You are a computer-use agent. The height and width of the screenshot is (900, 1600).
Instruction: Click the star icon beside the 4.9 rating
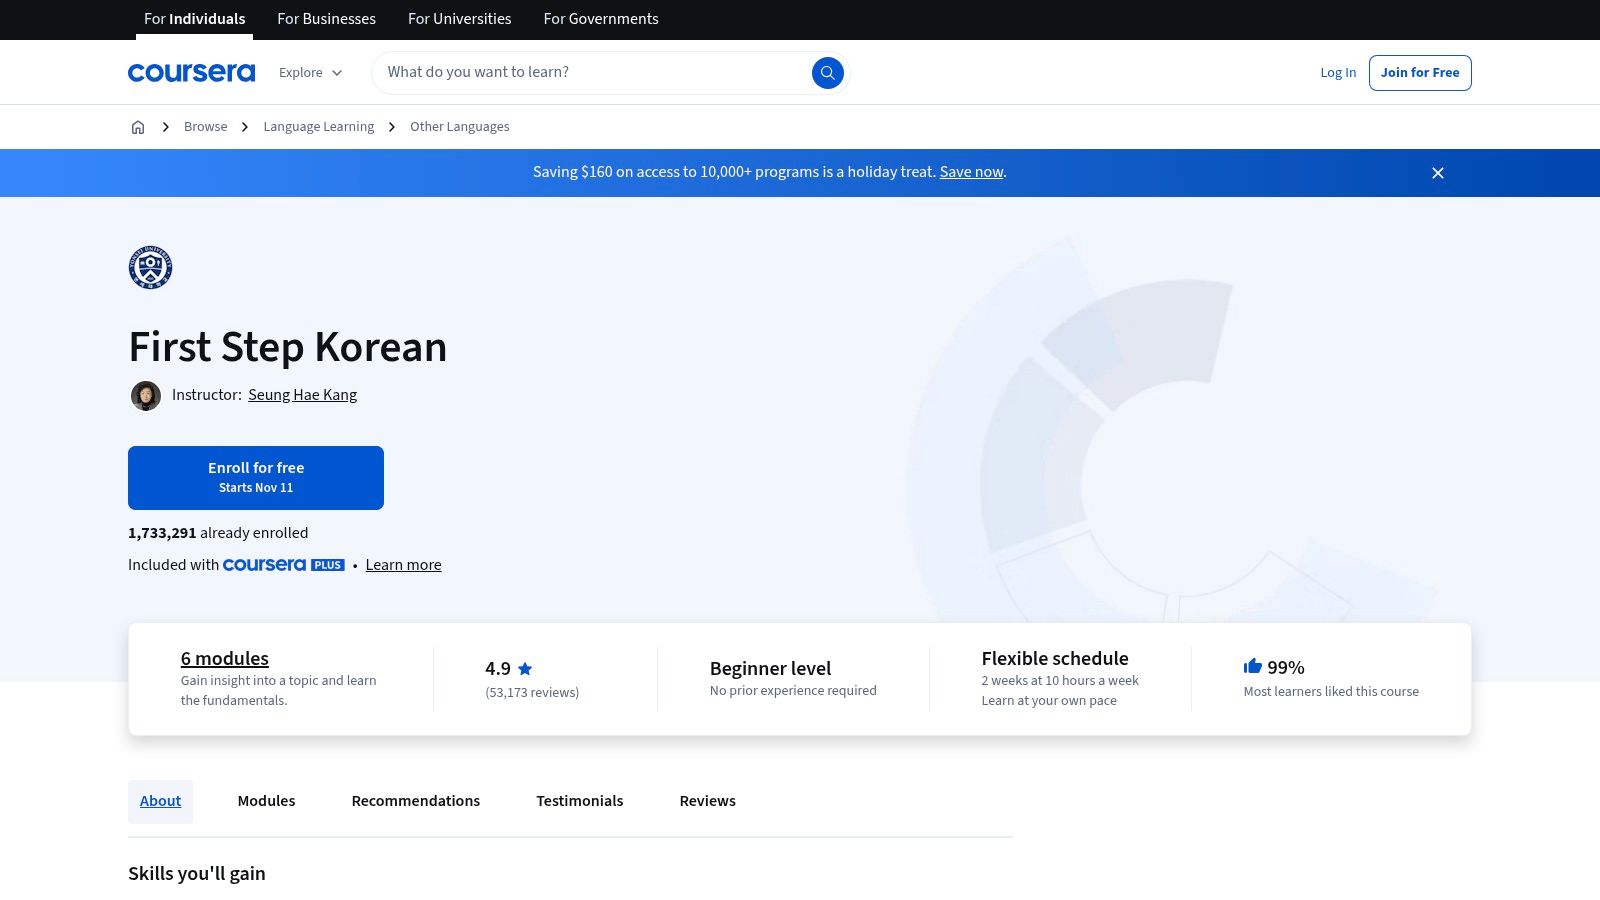coord(524,668)
